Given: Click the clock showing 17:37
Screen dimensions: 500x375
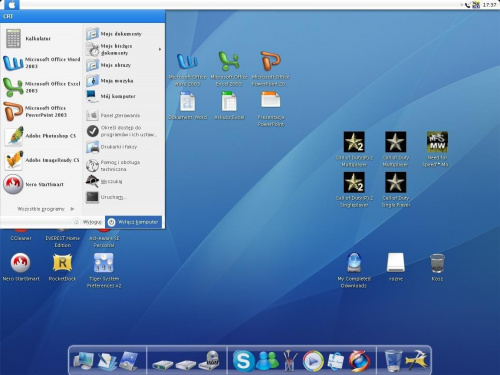Looking at the screenshot, I should click(x=489, y=5).
